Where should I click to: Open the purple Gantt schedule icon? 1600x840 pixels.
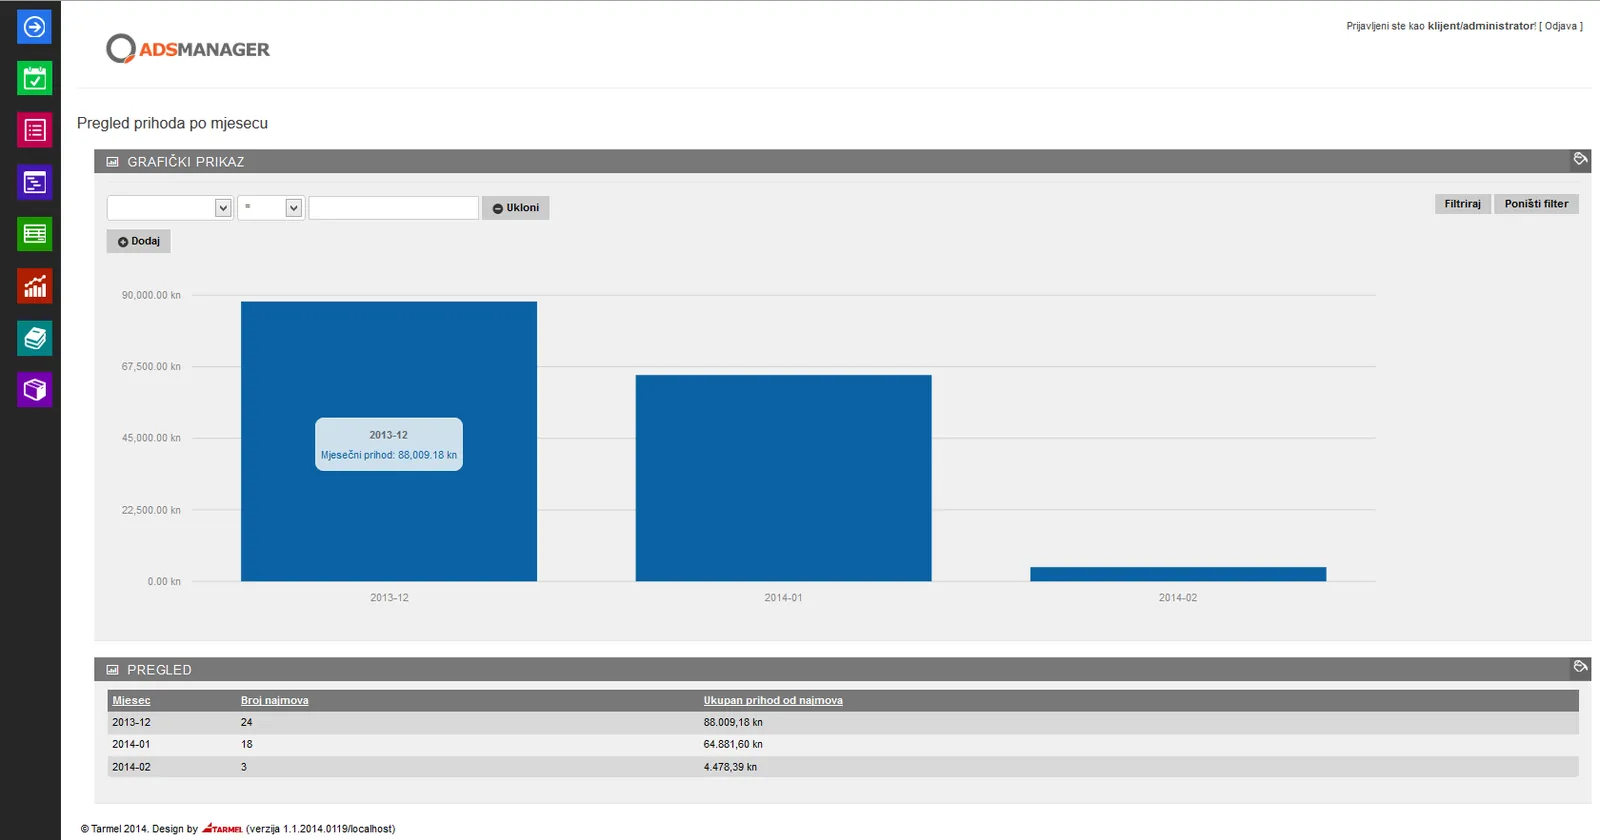[34, 183]
